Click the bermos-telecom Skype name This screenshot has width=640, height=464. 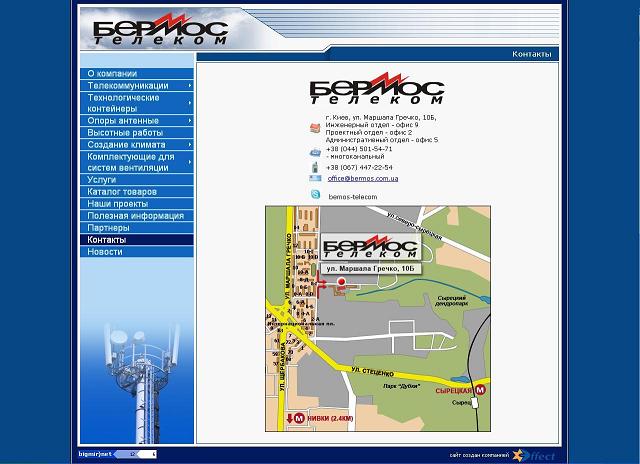(x=353, y=197)
